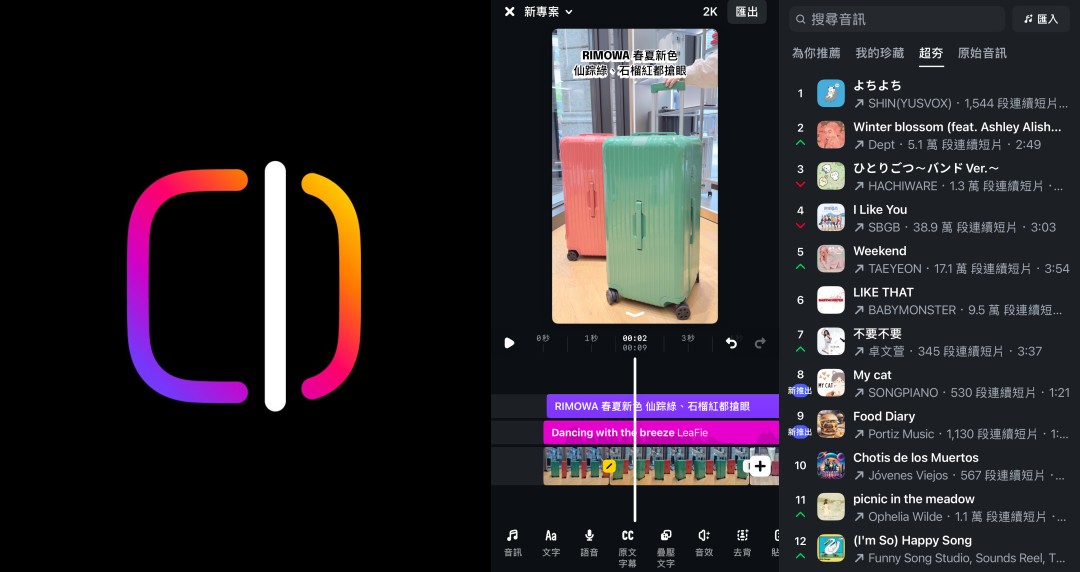Viewport: 1080px width, 572px height.
Task: Tap the yellow edit marker on video clip
Action: tap(609, 467)
